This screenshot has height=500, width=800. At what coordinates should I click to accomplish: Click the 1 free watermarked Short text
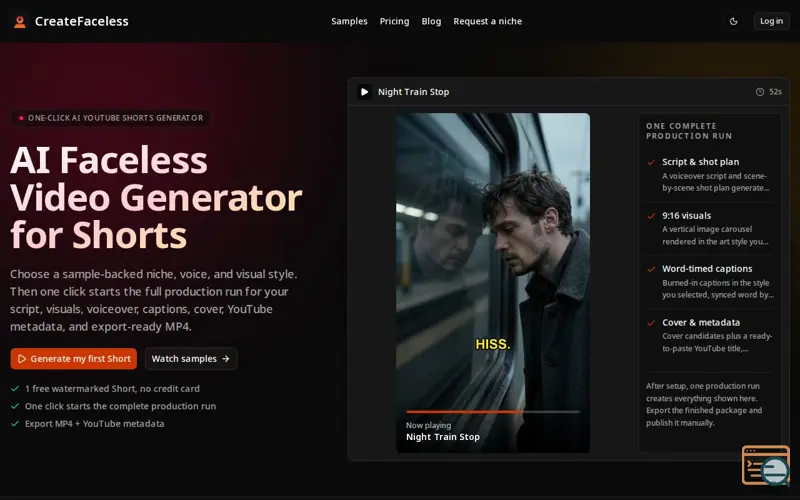[x=112, y=388]
